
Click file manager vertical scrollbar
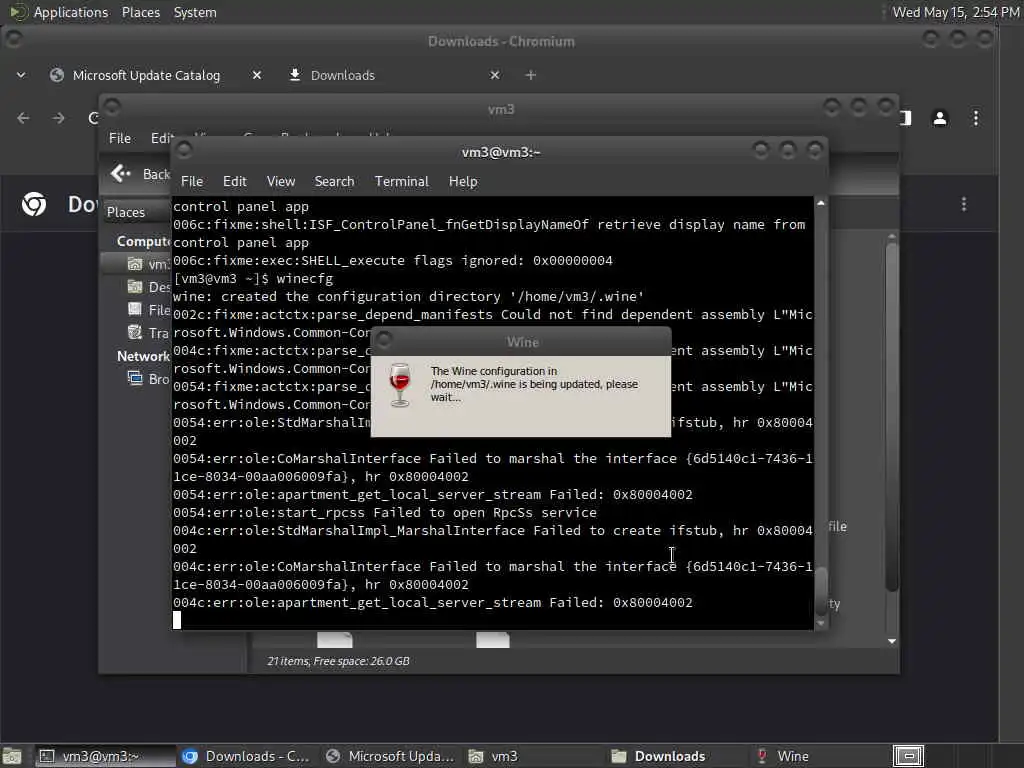point(891,417)
